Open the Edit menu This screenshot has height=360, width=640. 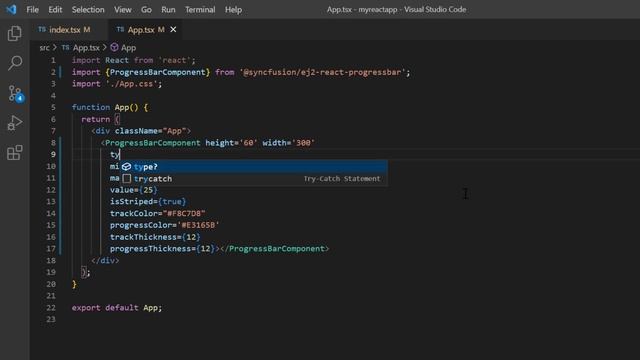55,9
